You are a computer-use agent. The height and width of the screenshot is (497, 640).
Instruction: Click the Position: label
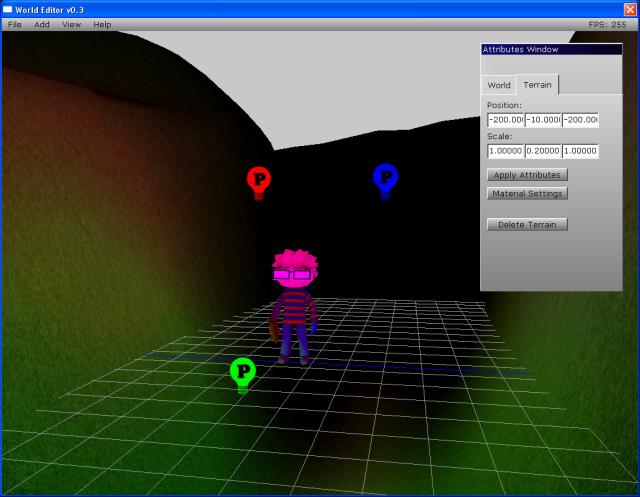[x=504, y=105]
